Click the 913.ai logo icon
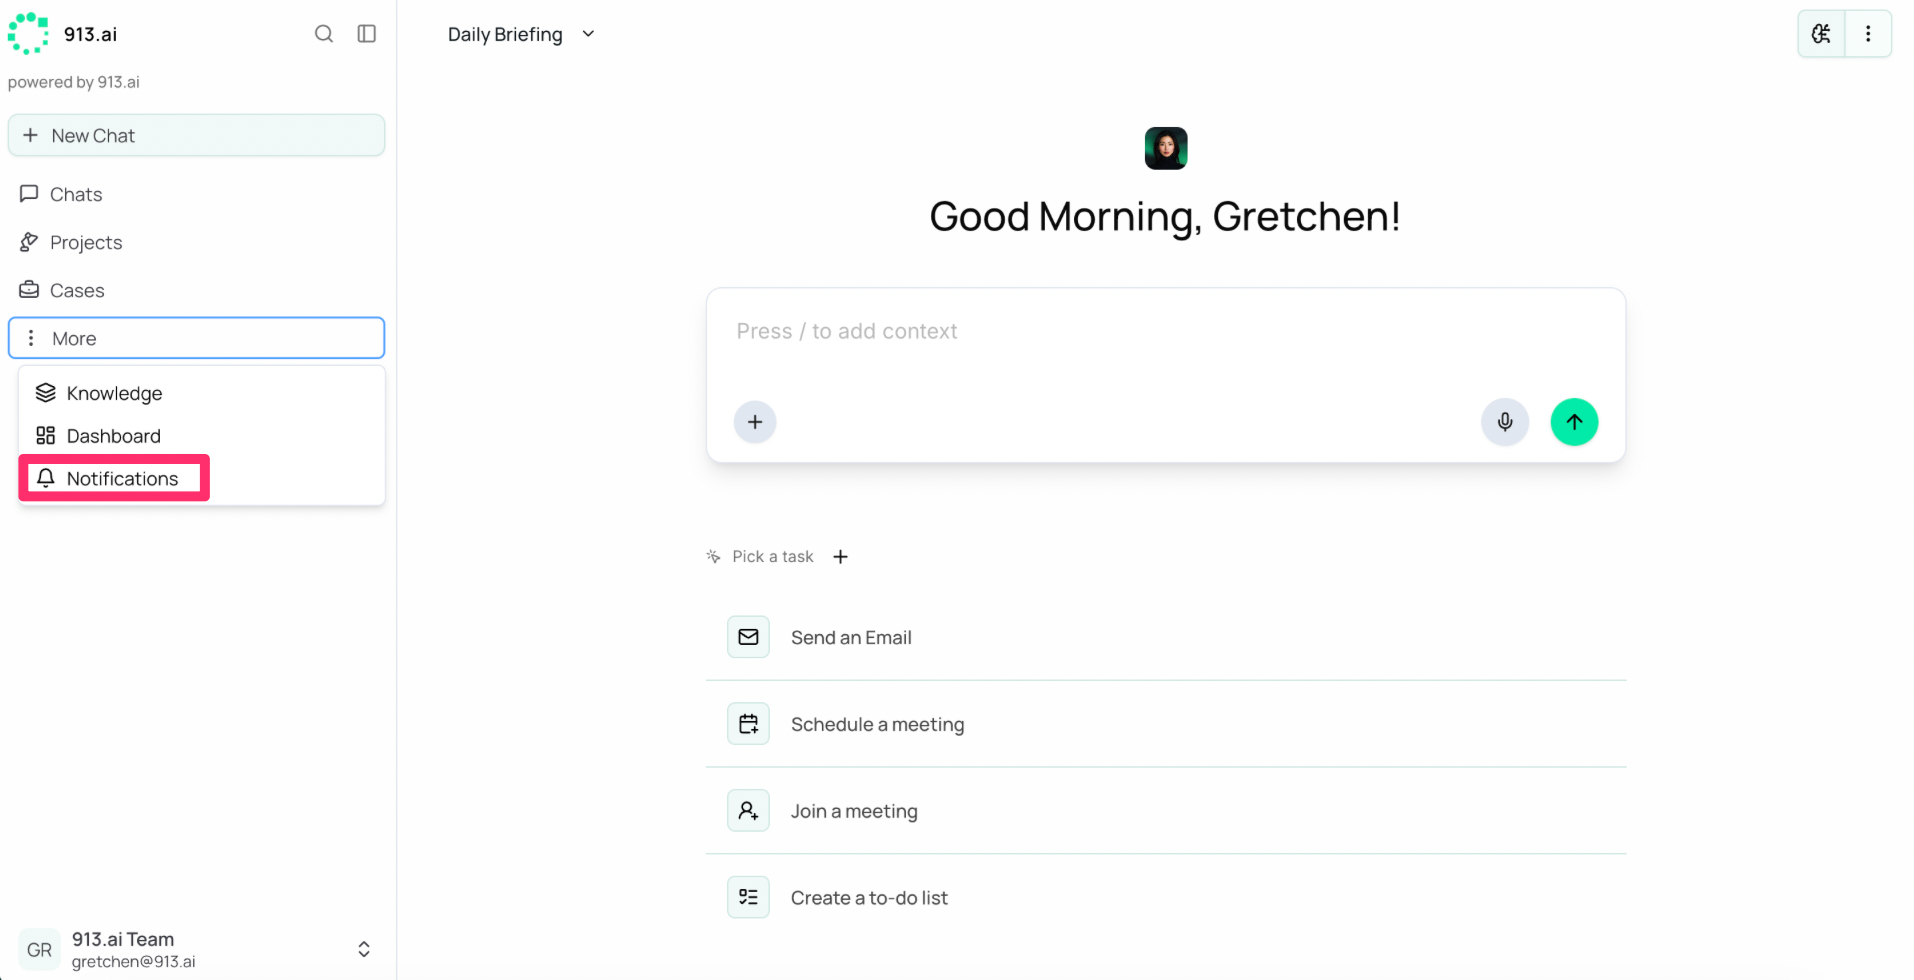Image resolution: width=1914 pixels, height=980 pixels. point(28,34)
